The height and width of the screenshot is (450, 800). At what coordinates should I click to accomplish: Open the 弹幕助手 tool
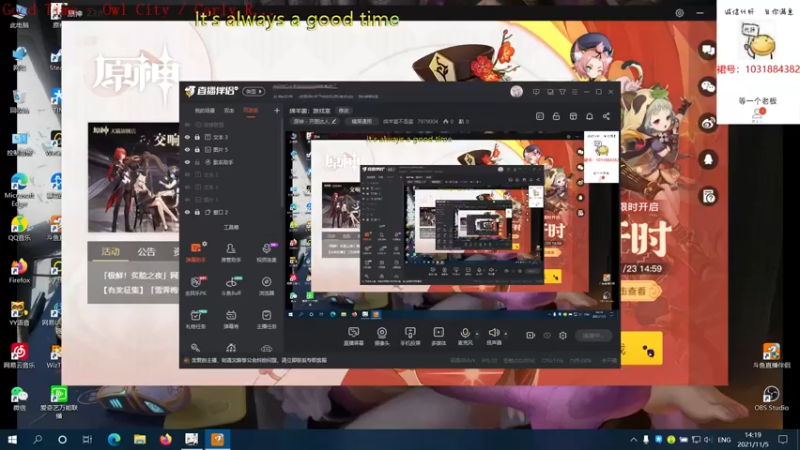click(196, 252)
